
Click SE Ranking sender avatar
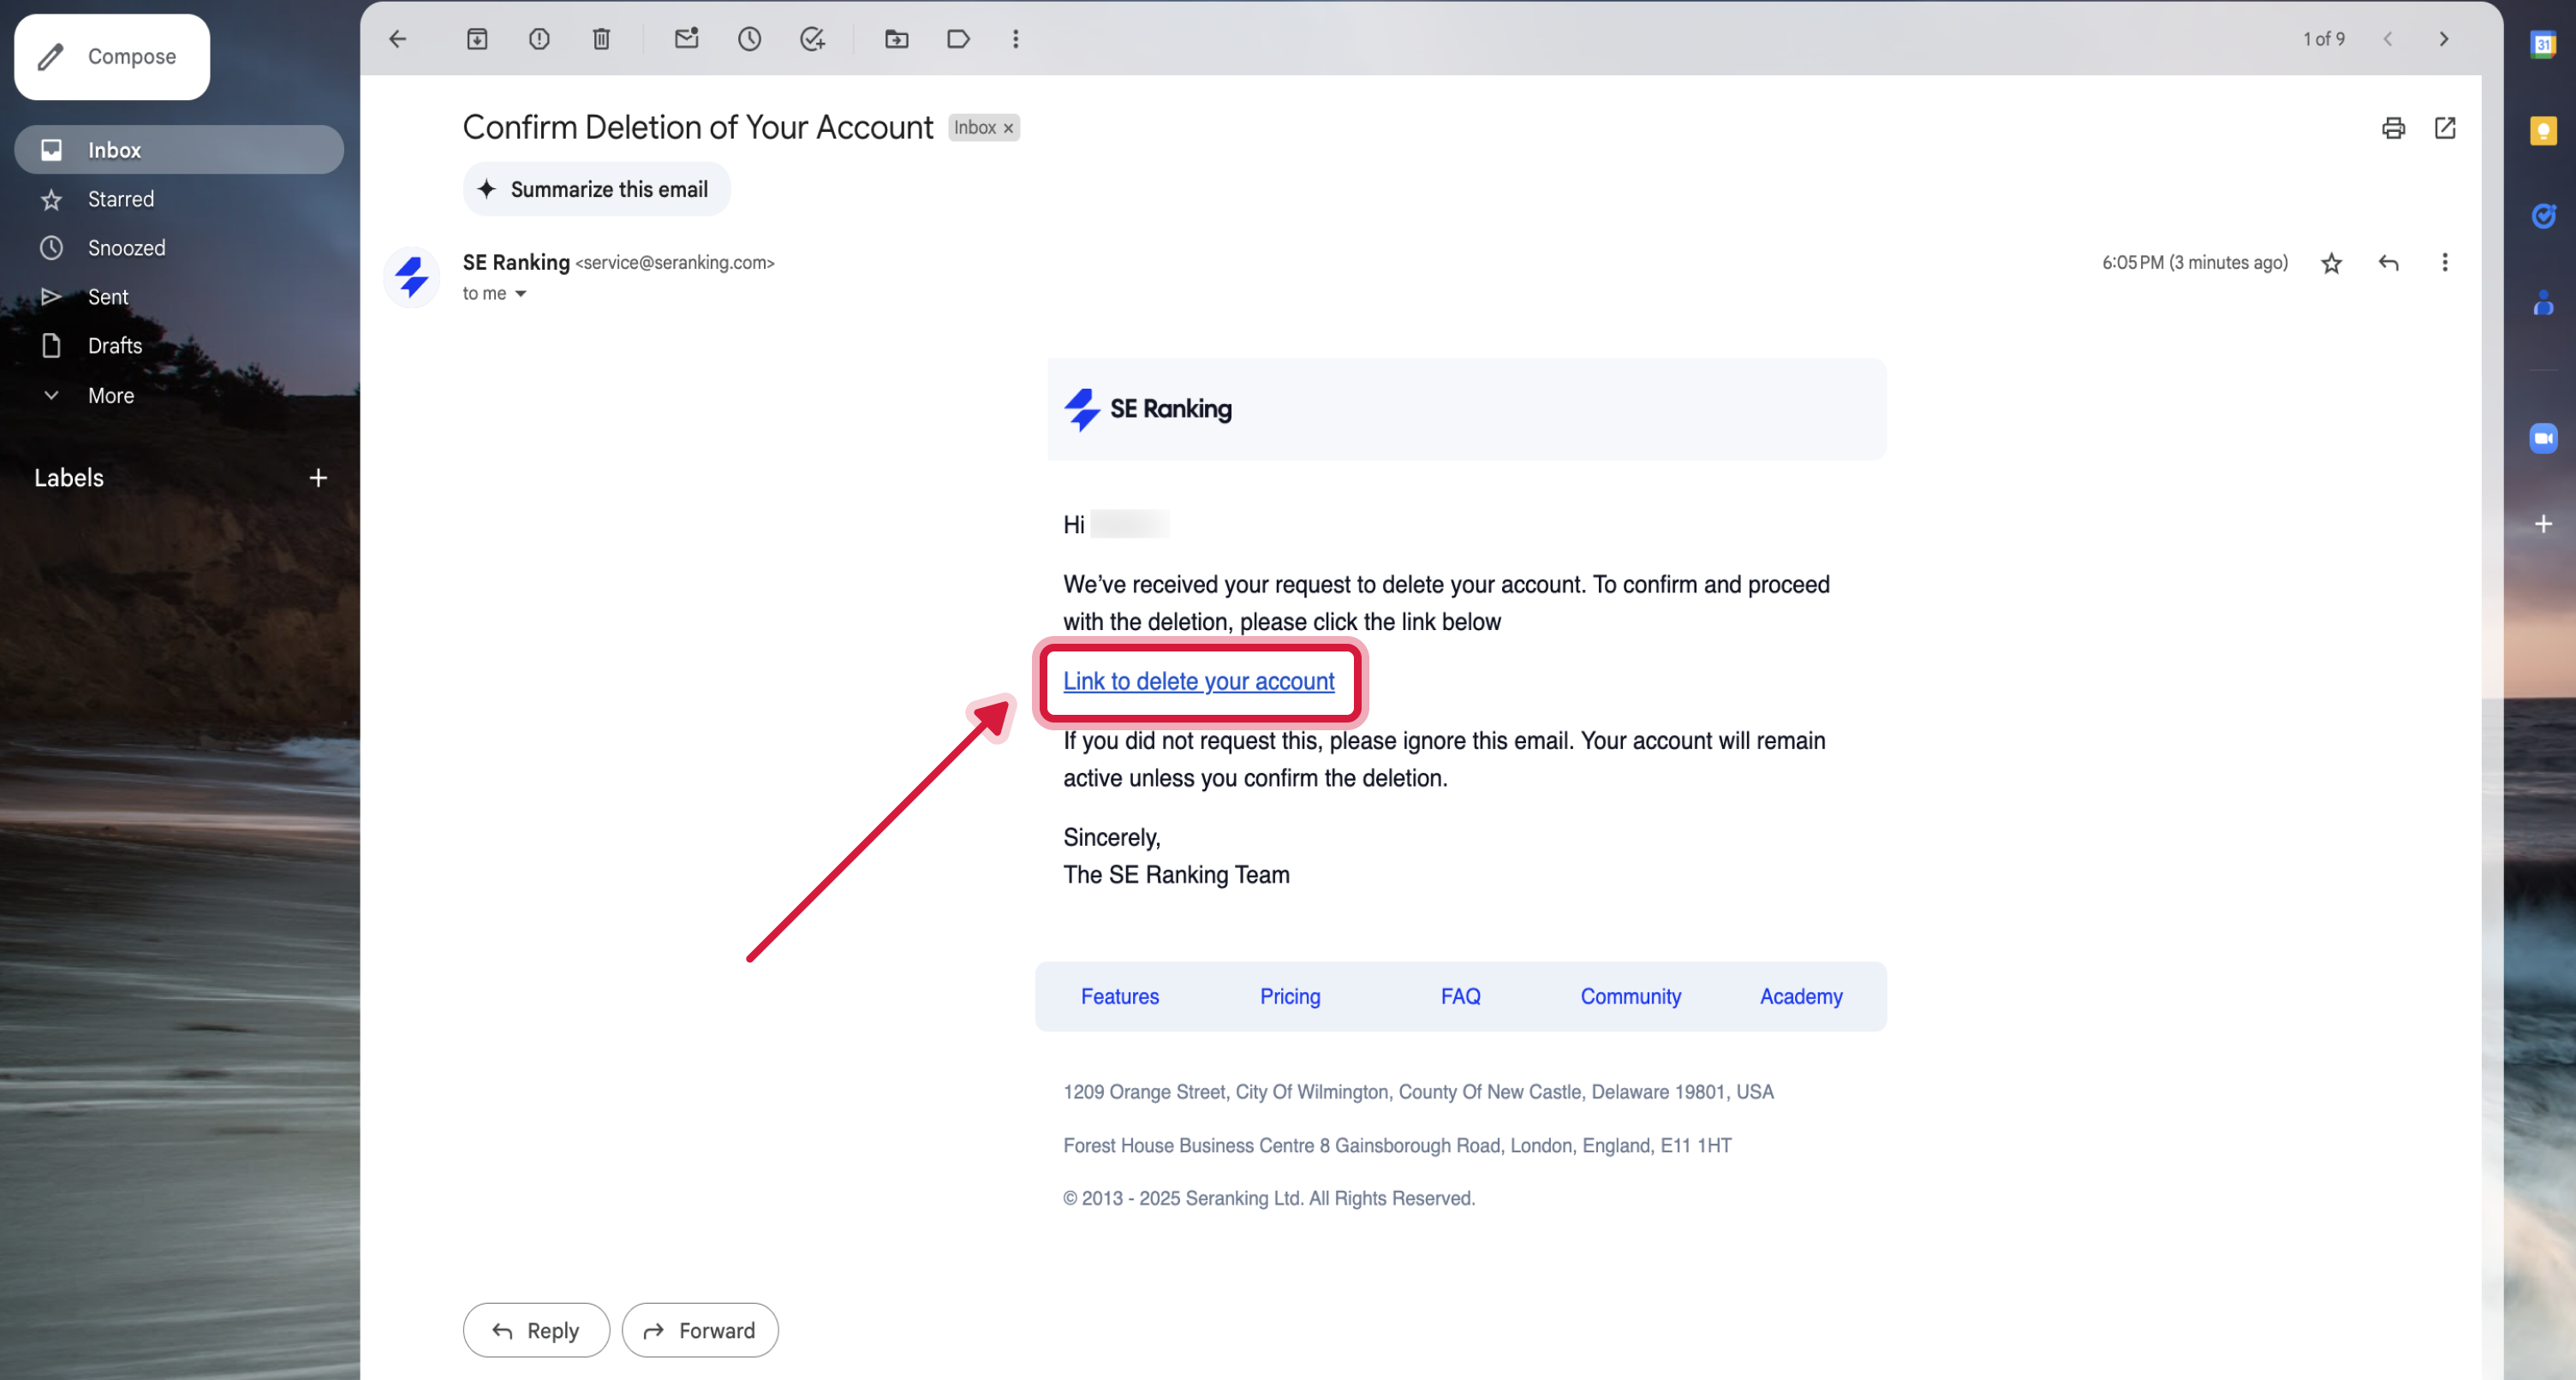(412, 277)
